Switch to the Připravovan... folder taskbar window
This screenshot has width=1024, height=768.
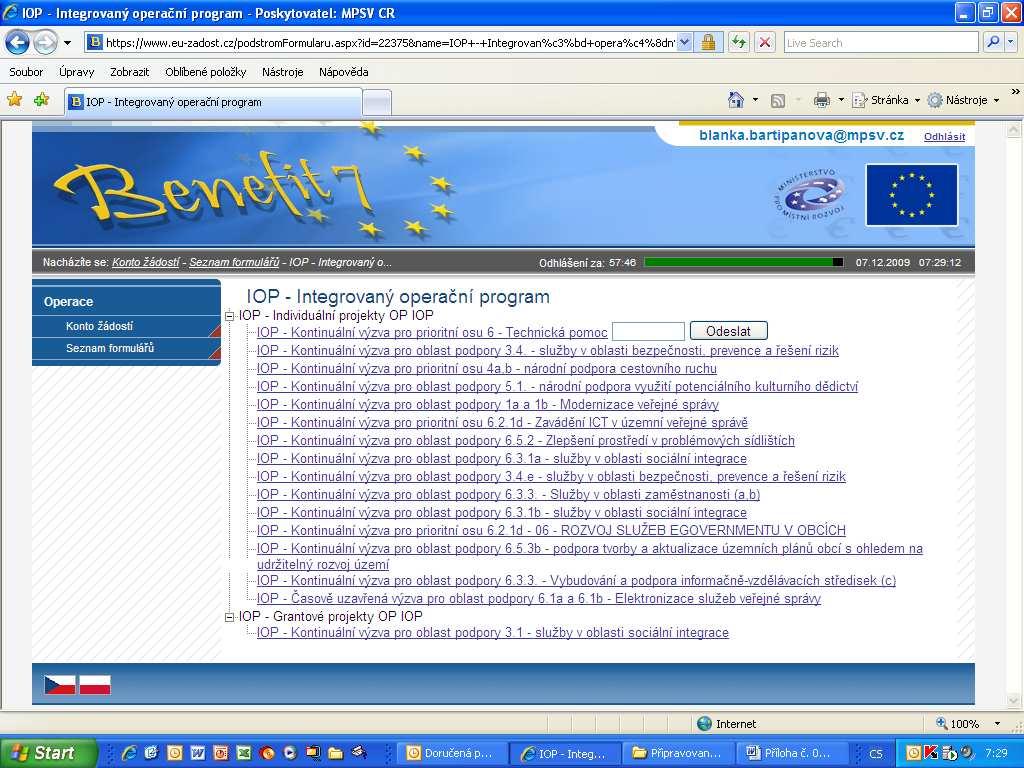pyautogui.click(x=677, y=753)
